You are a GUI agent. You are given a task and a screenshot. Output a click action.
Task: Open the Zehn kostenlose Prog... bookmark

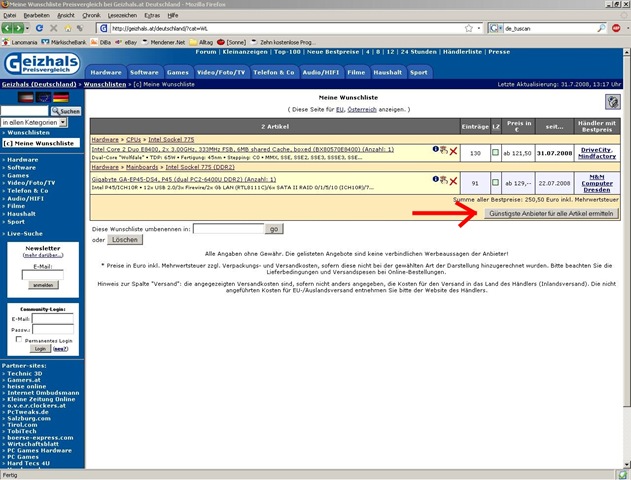click(x=283, y=42)
